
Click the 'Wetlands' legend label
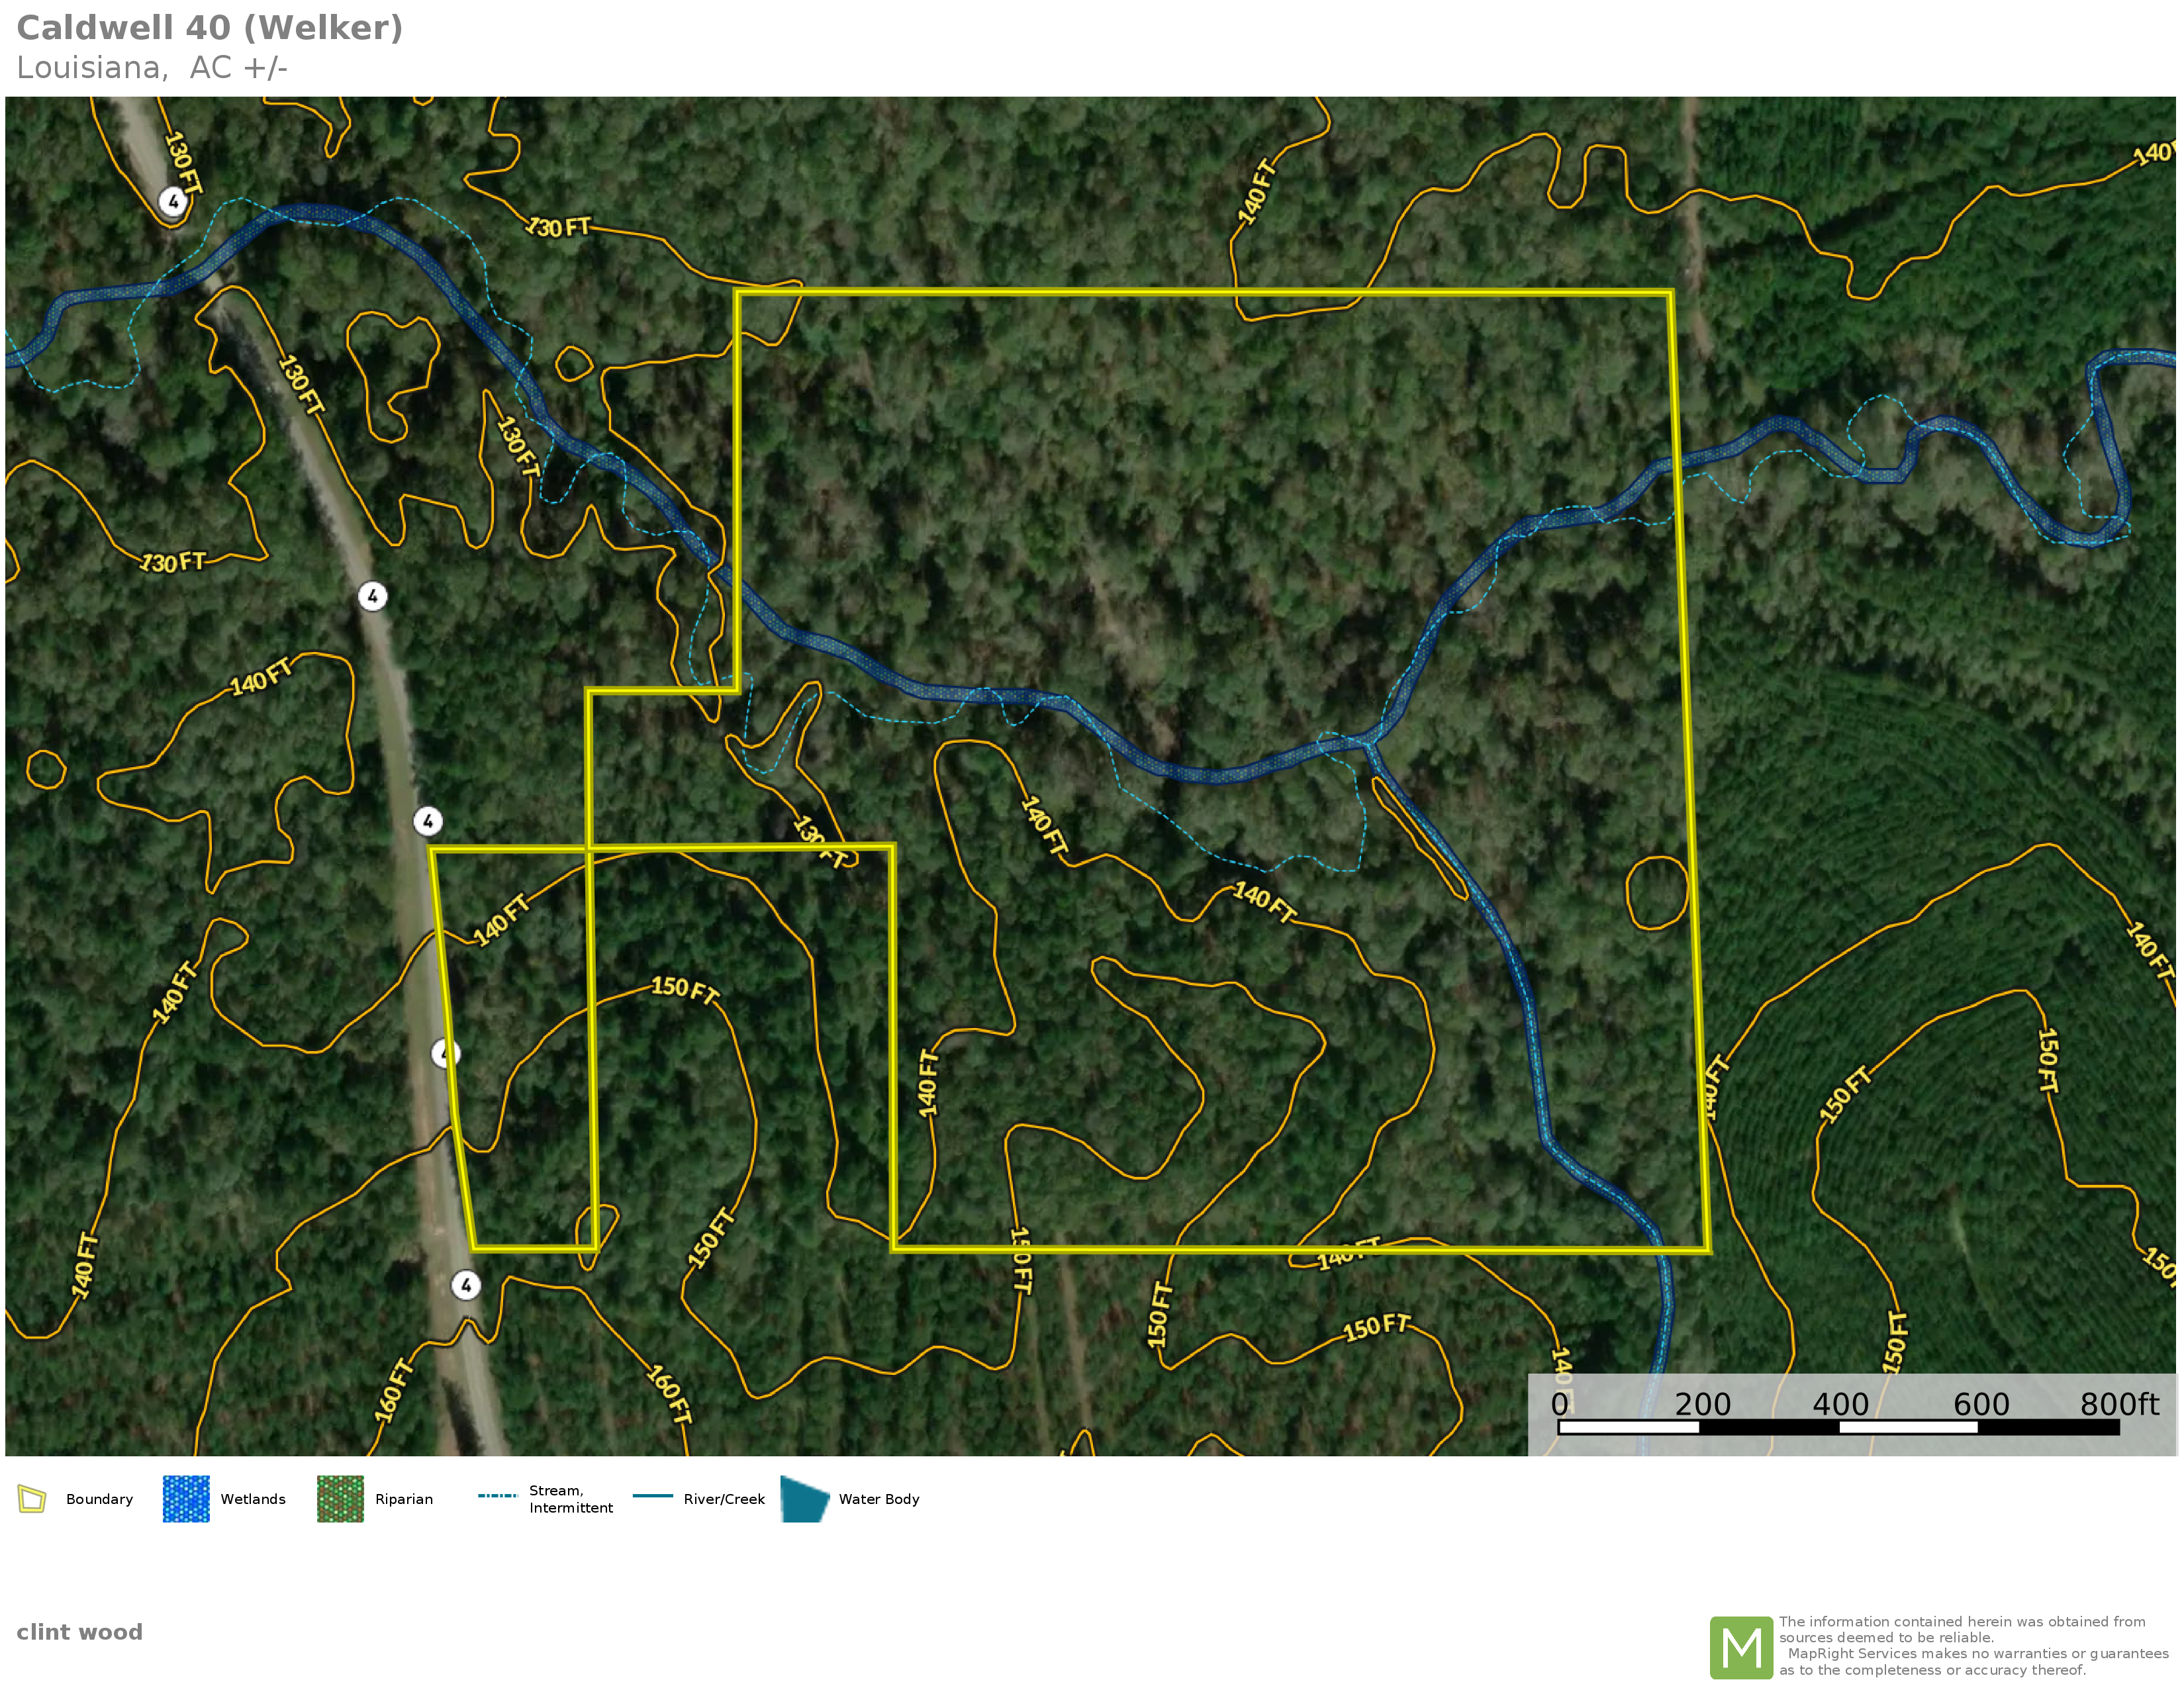[253, 1499]
